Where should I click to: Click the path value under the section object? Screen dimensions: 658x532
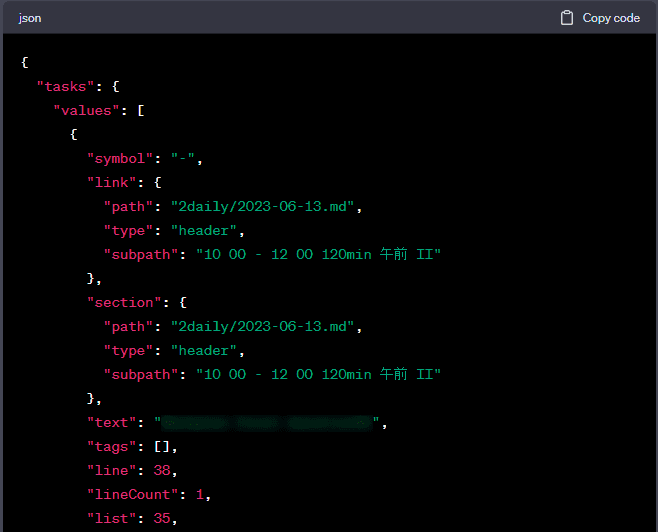[265, 326]
